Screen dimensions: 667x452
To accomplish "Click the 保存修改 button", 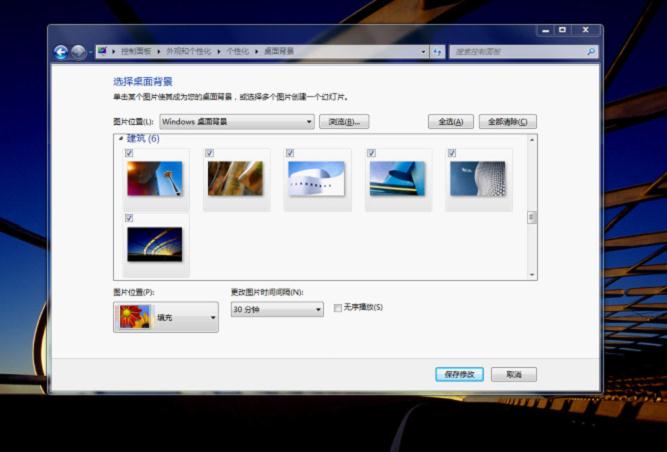I will [460, 374].
